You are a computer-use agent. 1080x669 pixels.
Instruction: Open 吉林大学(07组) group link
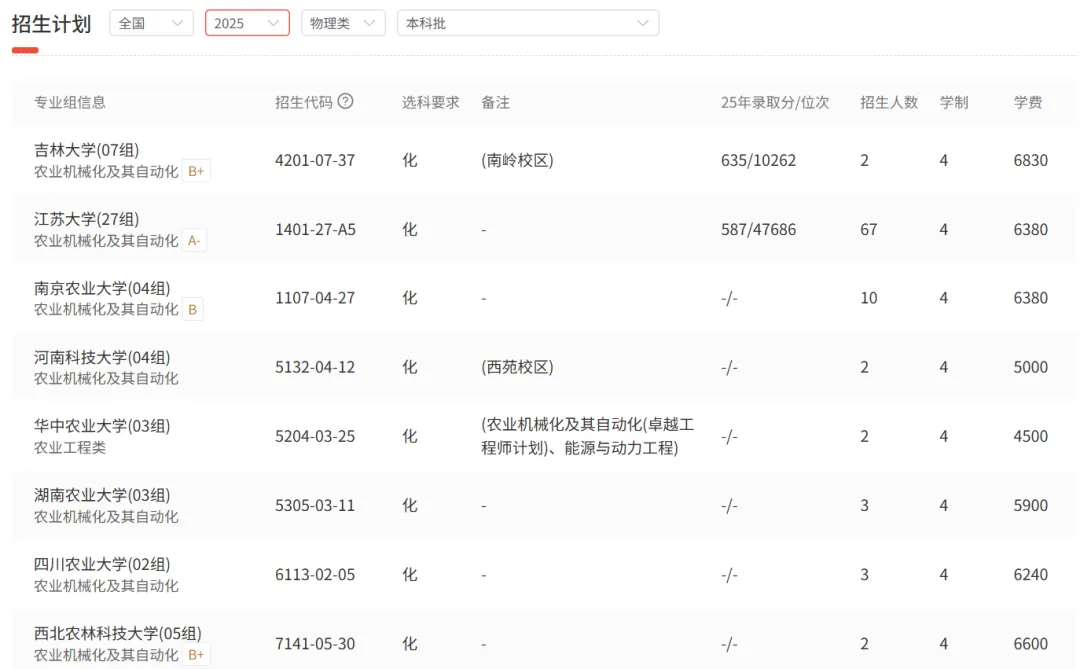(87, 150)
